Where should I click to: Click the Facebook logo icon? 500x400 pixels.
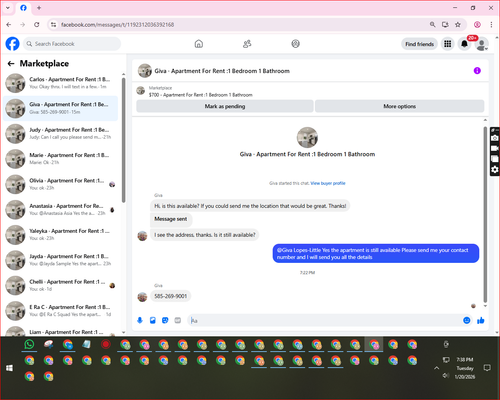coord(13,44)
